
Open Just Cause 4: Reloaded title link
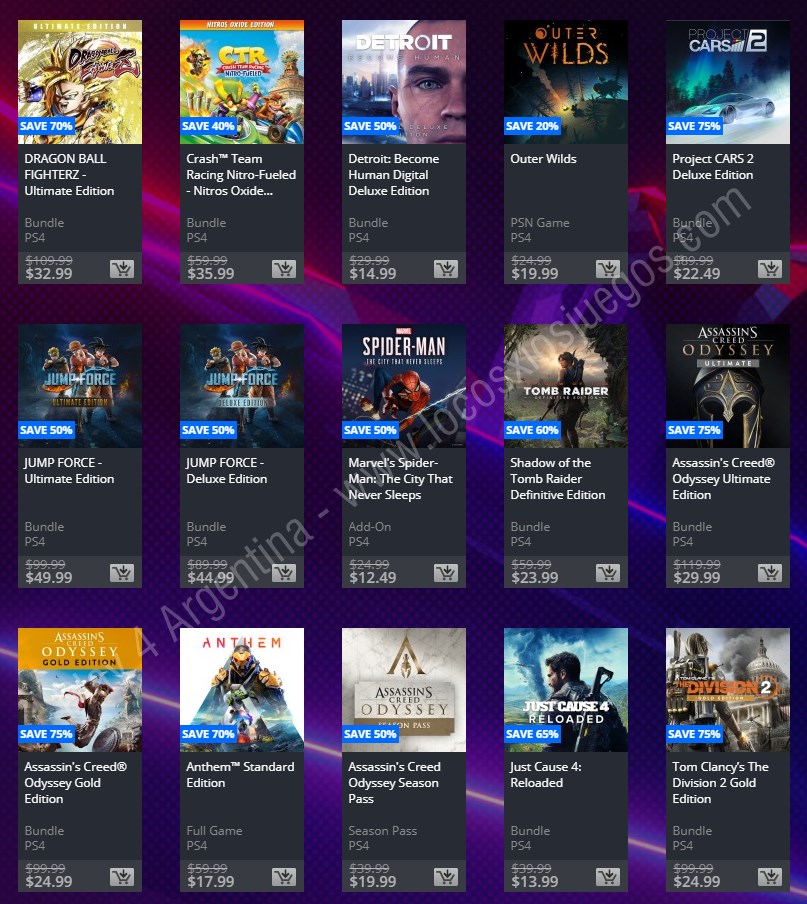coord(545,774)
